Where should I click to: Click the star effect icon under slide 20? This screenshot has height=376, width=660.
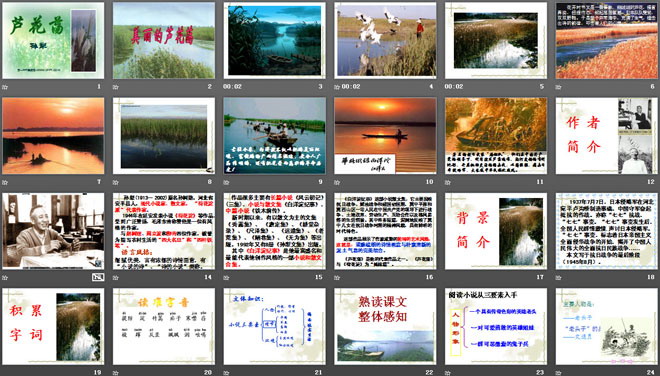115,373
